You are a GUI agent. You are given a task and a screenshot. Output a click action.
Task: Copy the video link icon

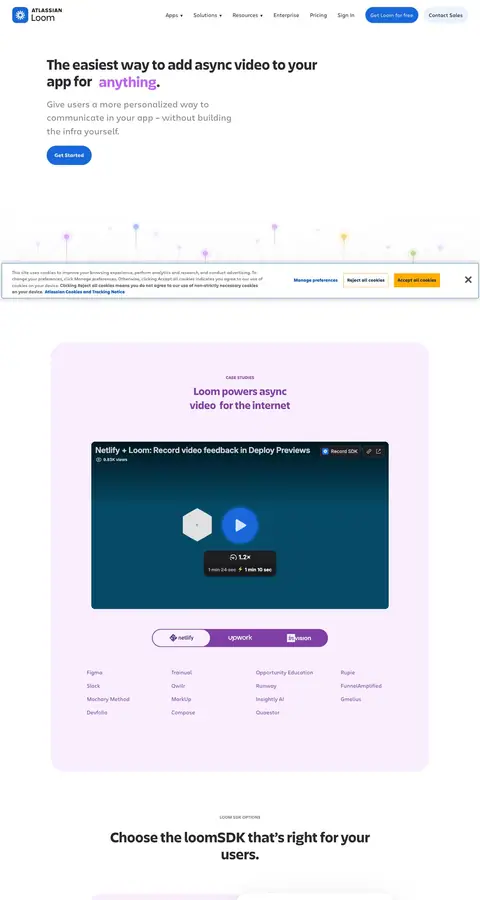369,452
